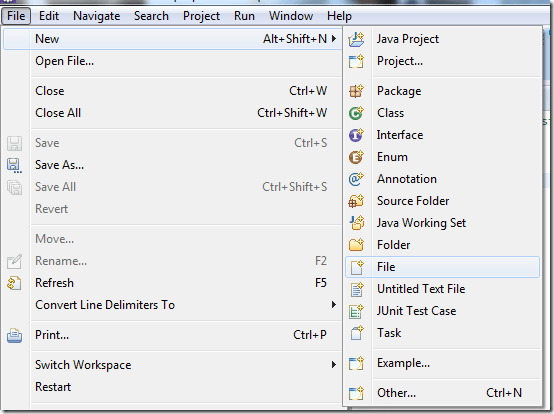This screenshot has width=554, height=414.
Task: Click the Untitled Text File icon
Action: pyautogui.click(x=357, y=289)
